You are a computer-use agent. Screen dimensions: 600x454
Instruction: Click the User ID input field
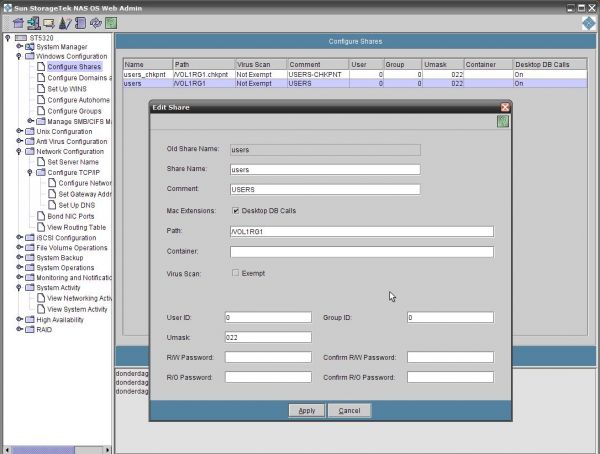point(268,317)
